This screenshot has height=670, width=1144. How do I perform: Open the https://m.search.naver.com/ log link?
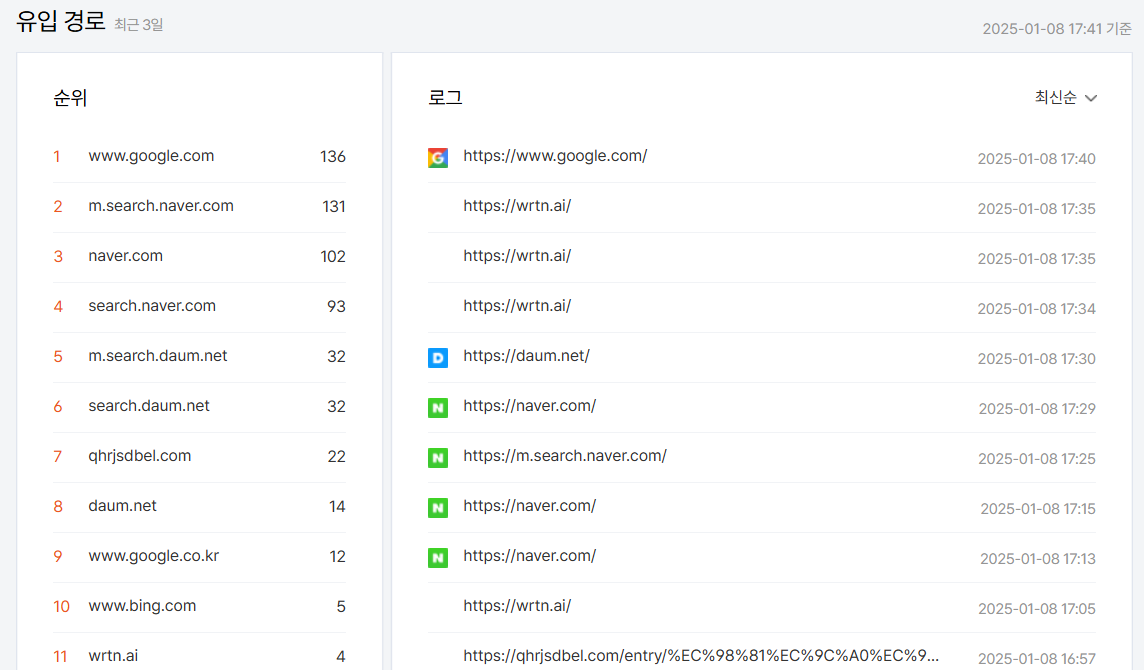point(565,455)
